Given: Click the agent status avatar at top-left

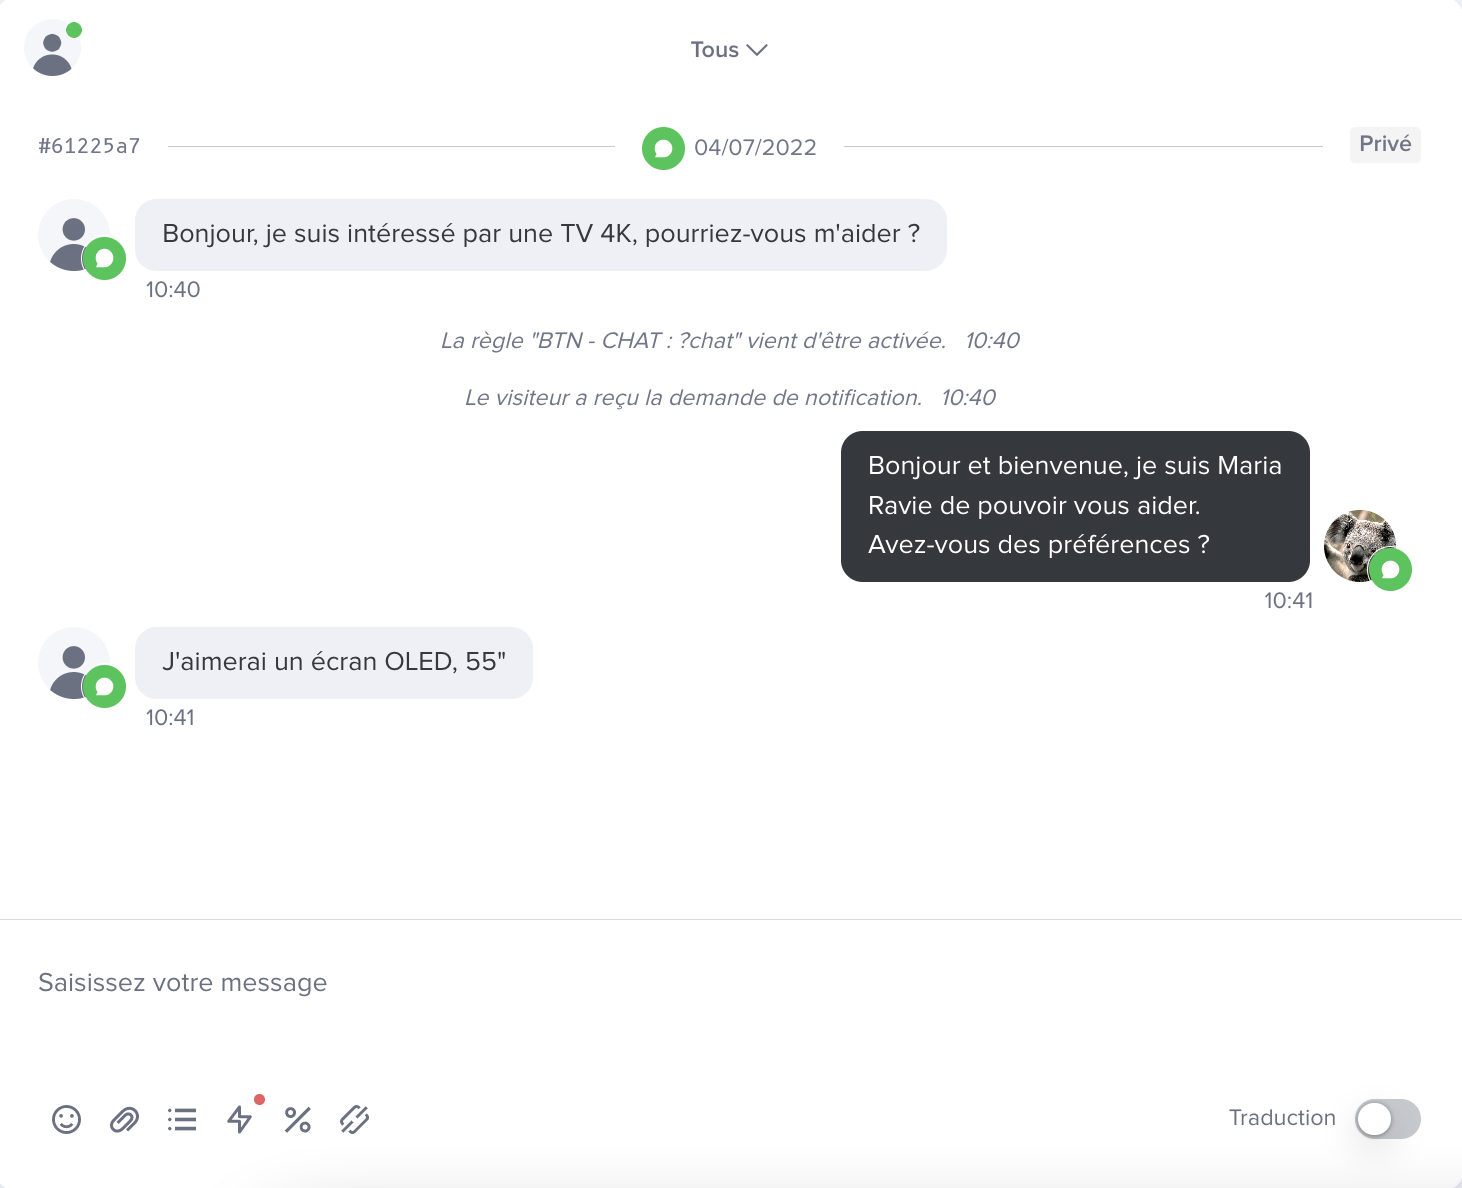Looking at the screenshot, I should click(x=52, y=48).
